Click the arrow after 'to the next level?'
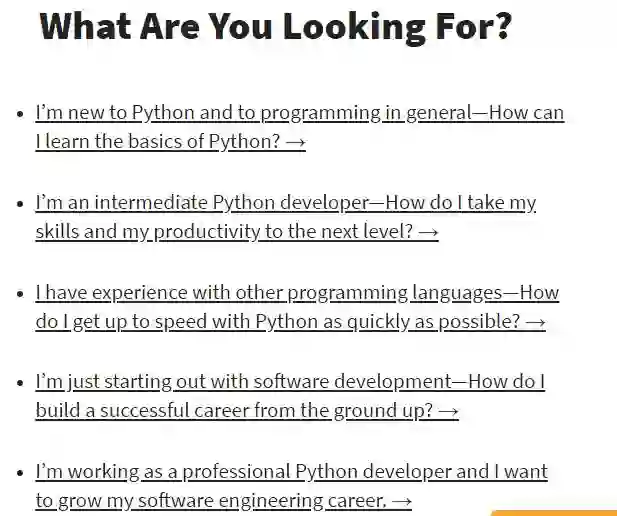 428,232
